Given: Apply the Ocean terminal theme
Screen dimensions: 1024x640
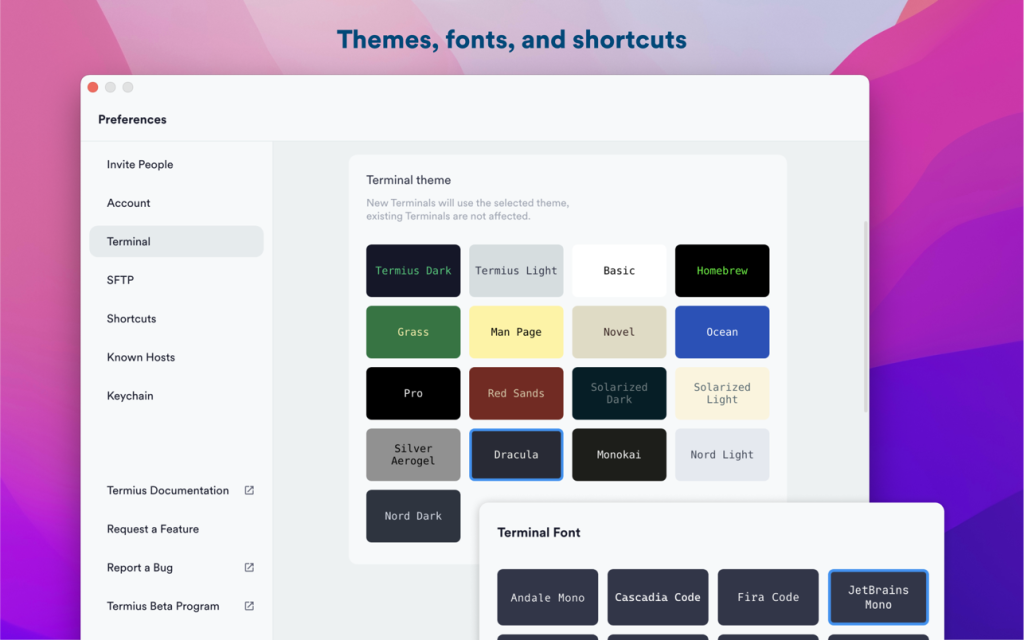Looking at the screenshot, I should (x=722, y=332).
